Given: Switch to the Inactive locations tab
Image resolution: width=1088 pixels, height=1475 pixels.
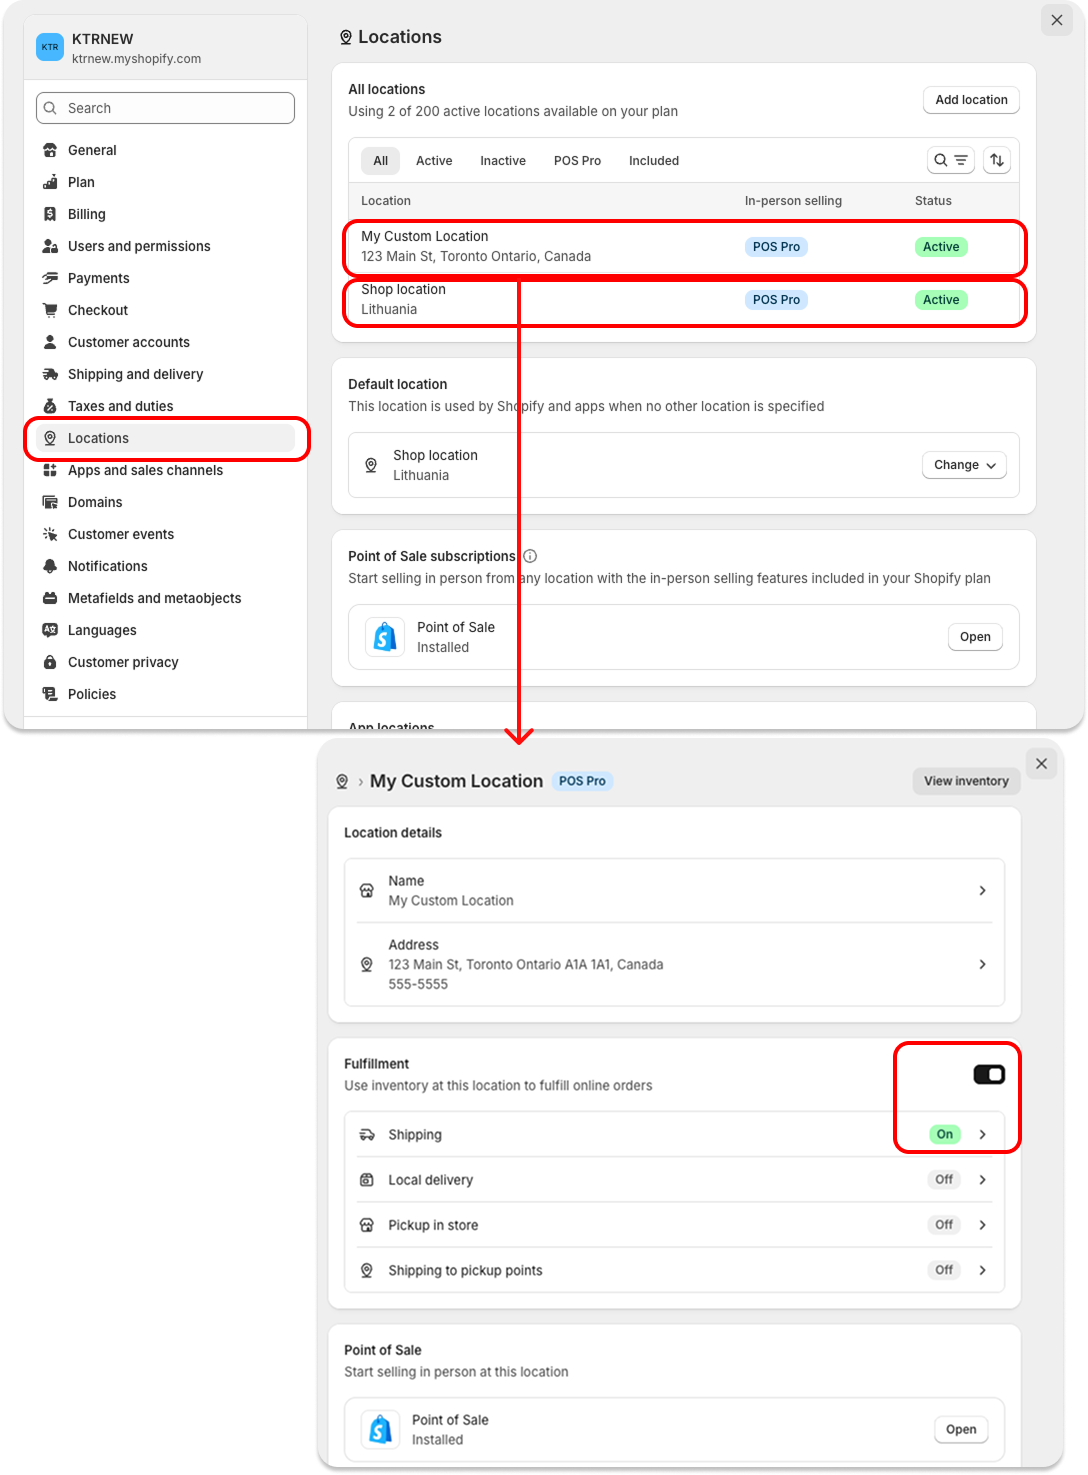Looking at the screenshot, I should pyautogui.click(x=503, y=161).
